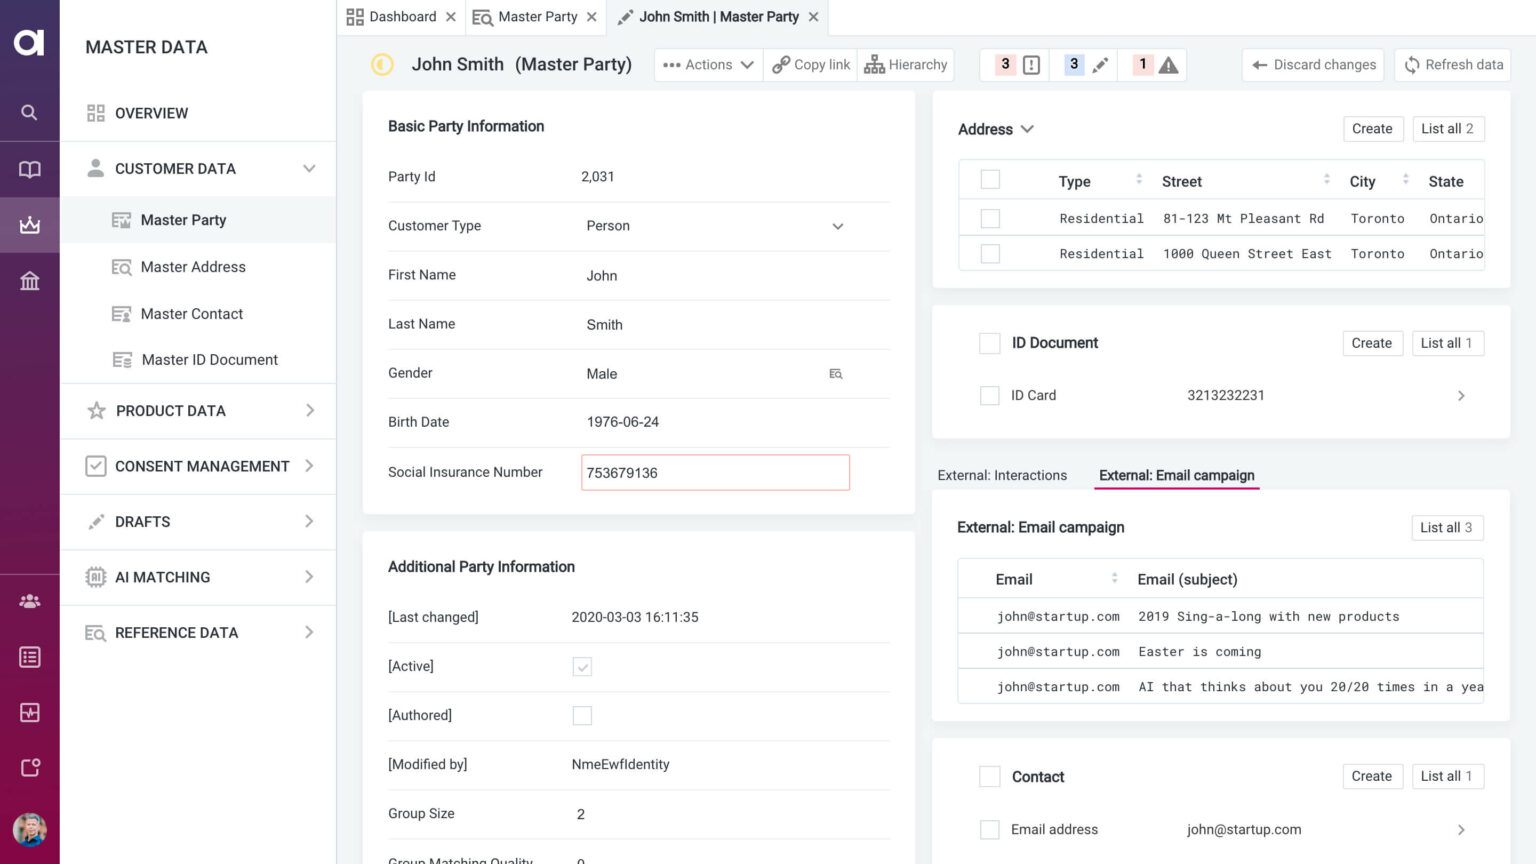Open the Customer Type dropdown

[837, 226]
